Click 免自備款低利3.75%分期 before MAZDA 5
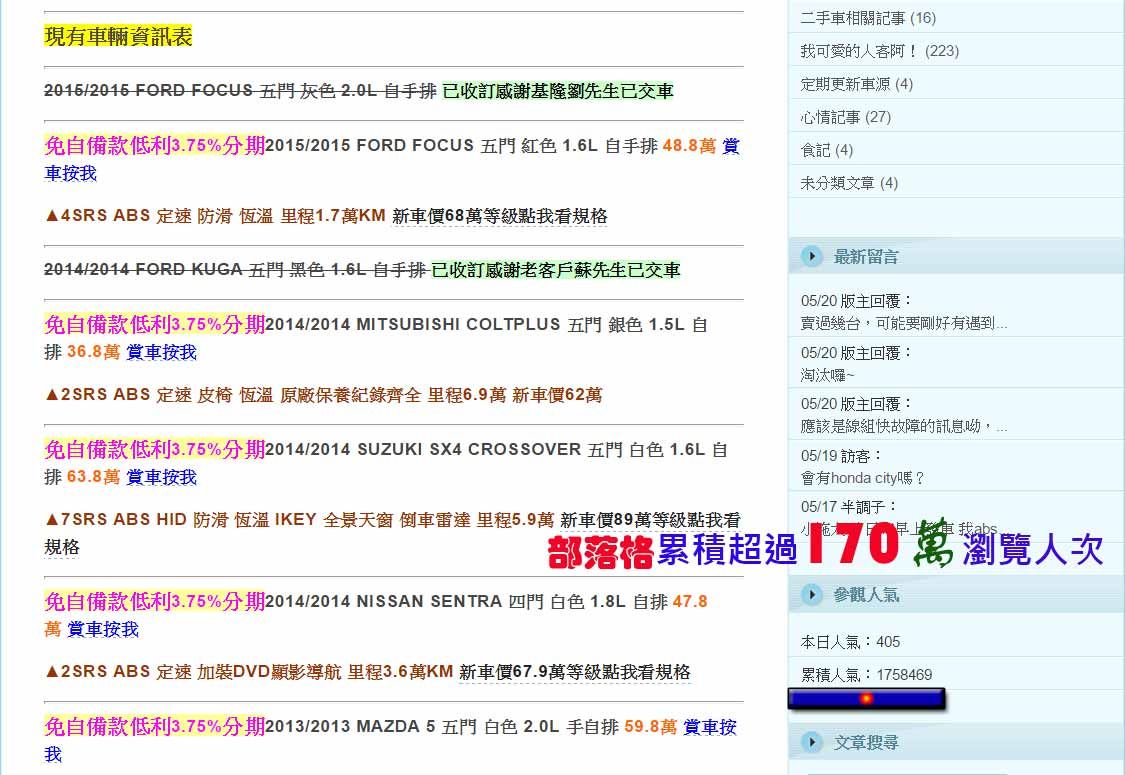This screenshot has width=1125, height=775. 154,726
